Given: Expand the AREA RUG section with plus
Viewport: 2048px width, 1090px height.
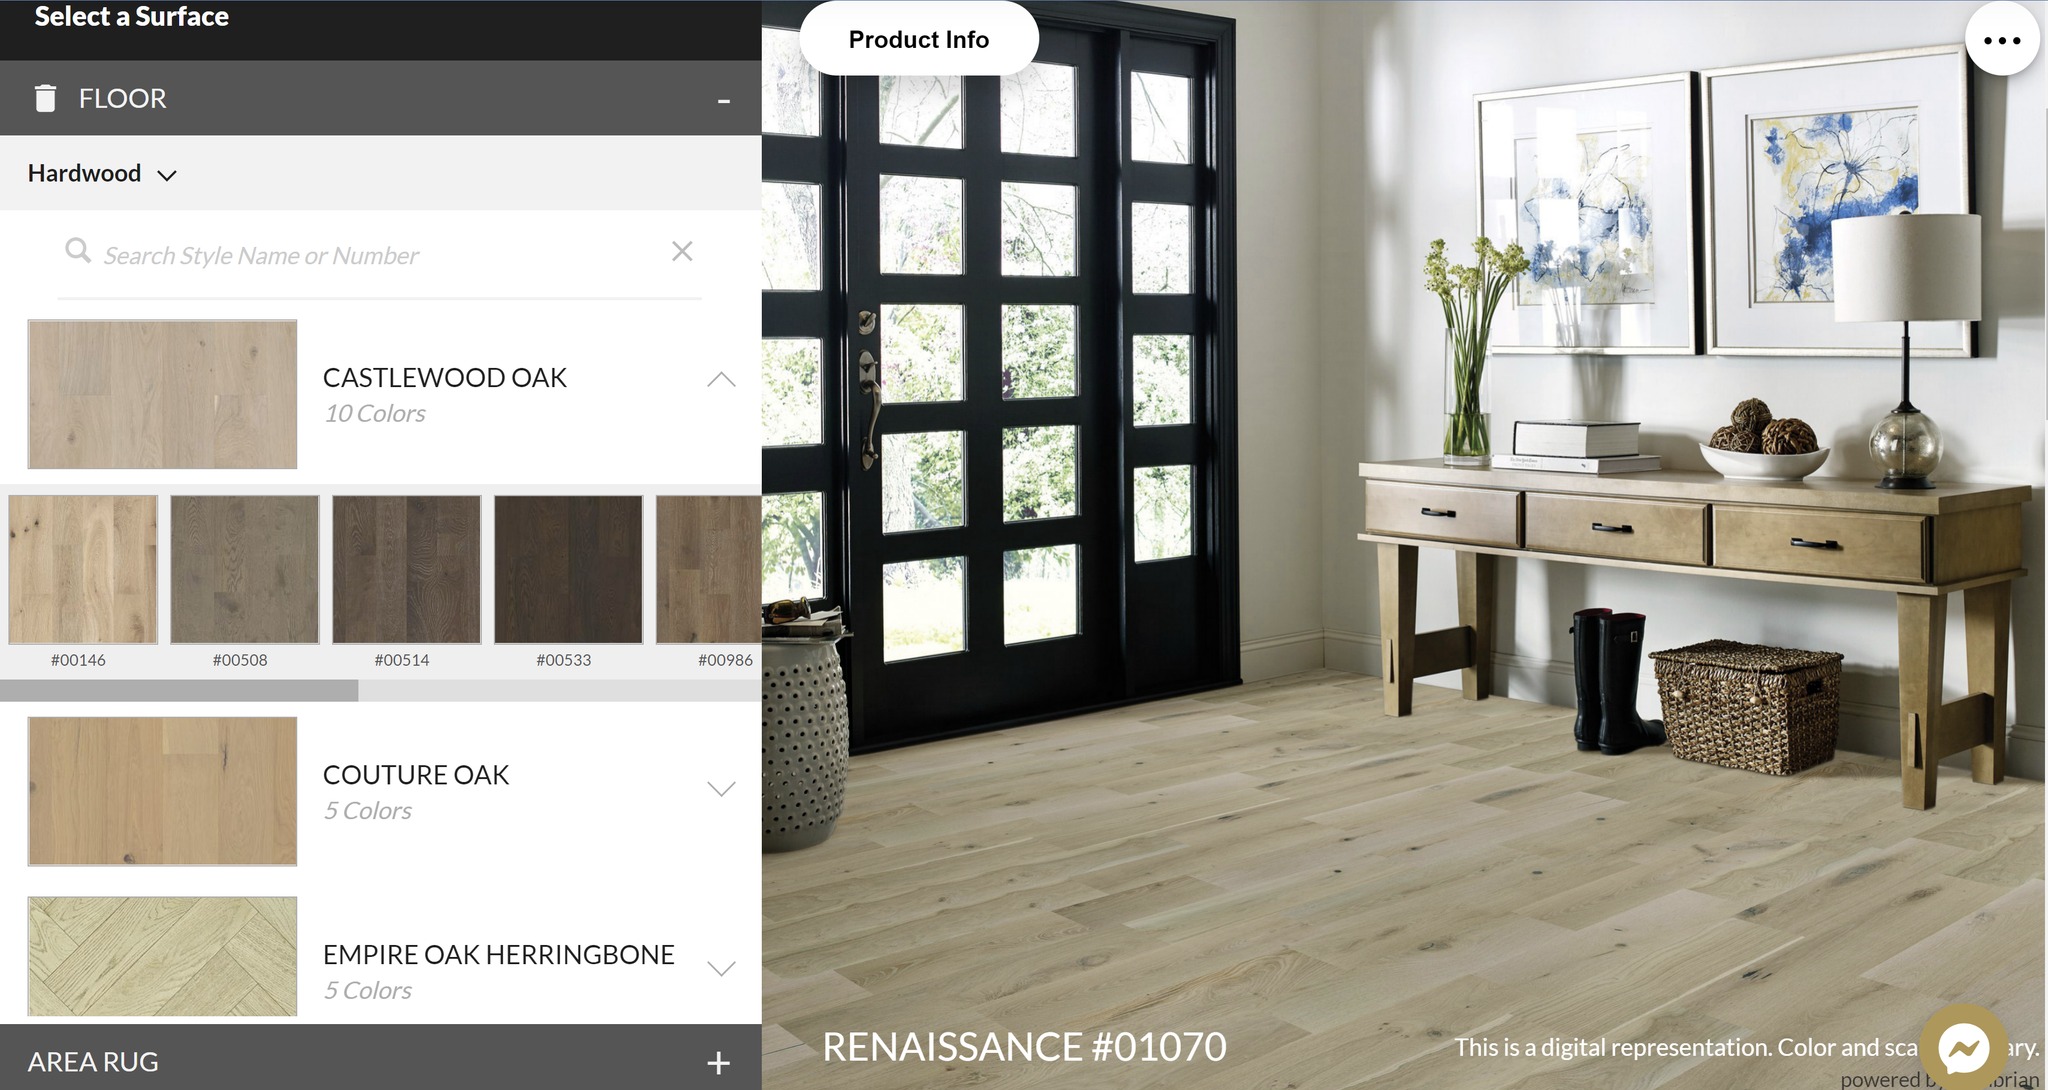Looking at the screenshot, I should tap(718, 1062).
